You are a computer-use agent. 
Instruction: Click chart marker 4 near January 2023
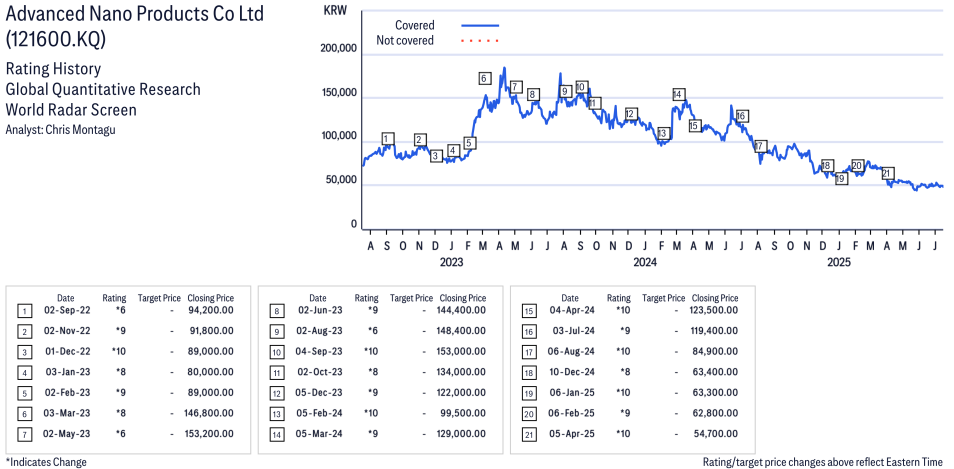(x=453, y=150)
